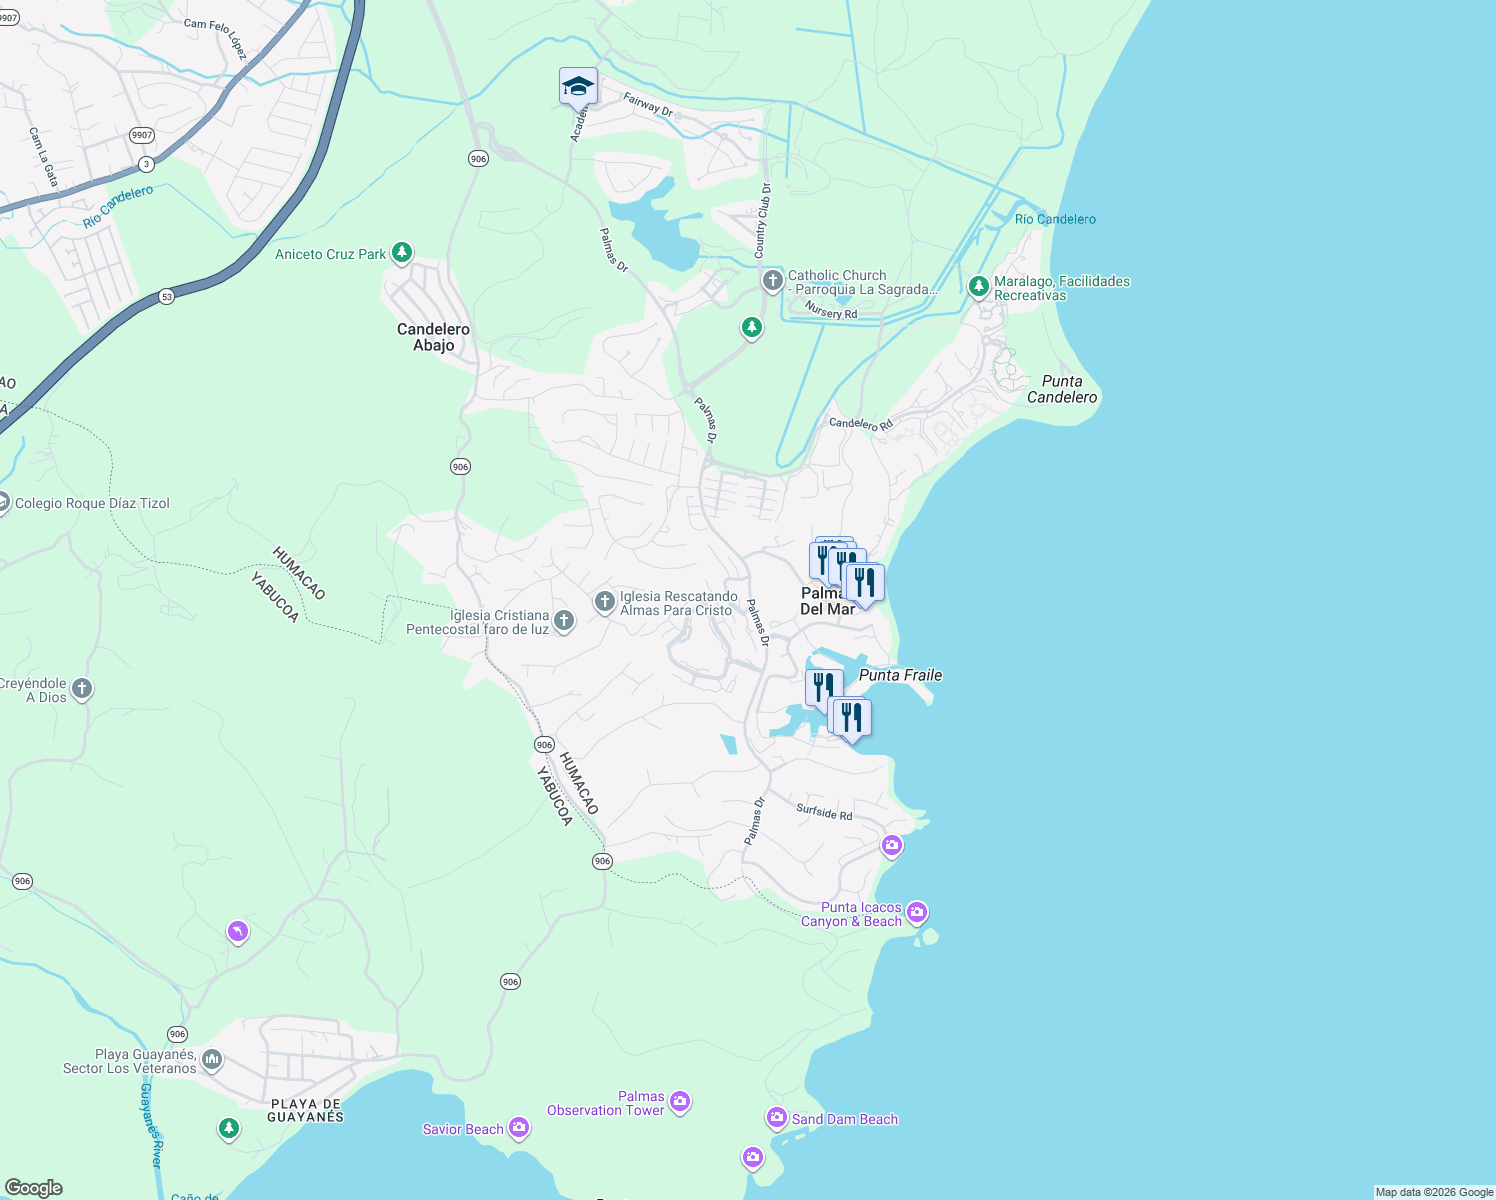Image resolution: width=1496 pixels, height=1200 pixels.
Task: Open the Aniceto Cruz Park tree marker
Action: click(x=401, y=253)
